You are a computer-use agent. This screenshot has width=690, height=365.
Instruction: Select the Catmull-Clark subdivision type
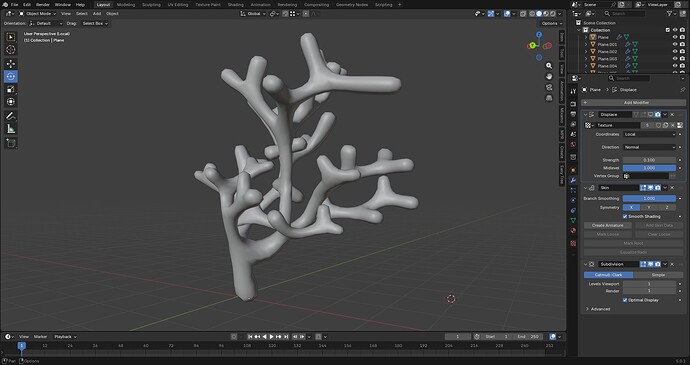[x=608, y=275]
